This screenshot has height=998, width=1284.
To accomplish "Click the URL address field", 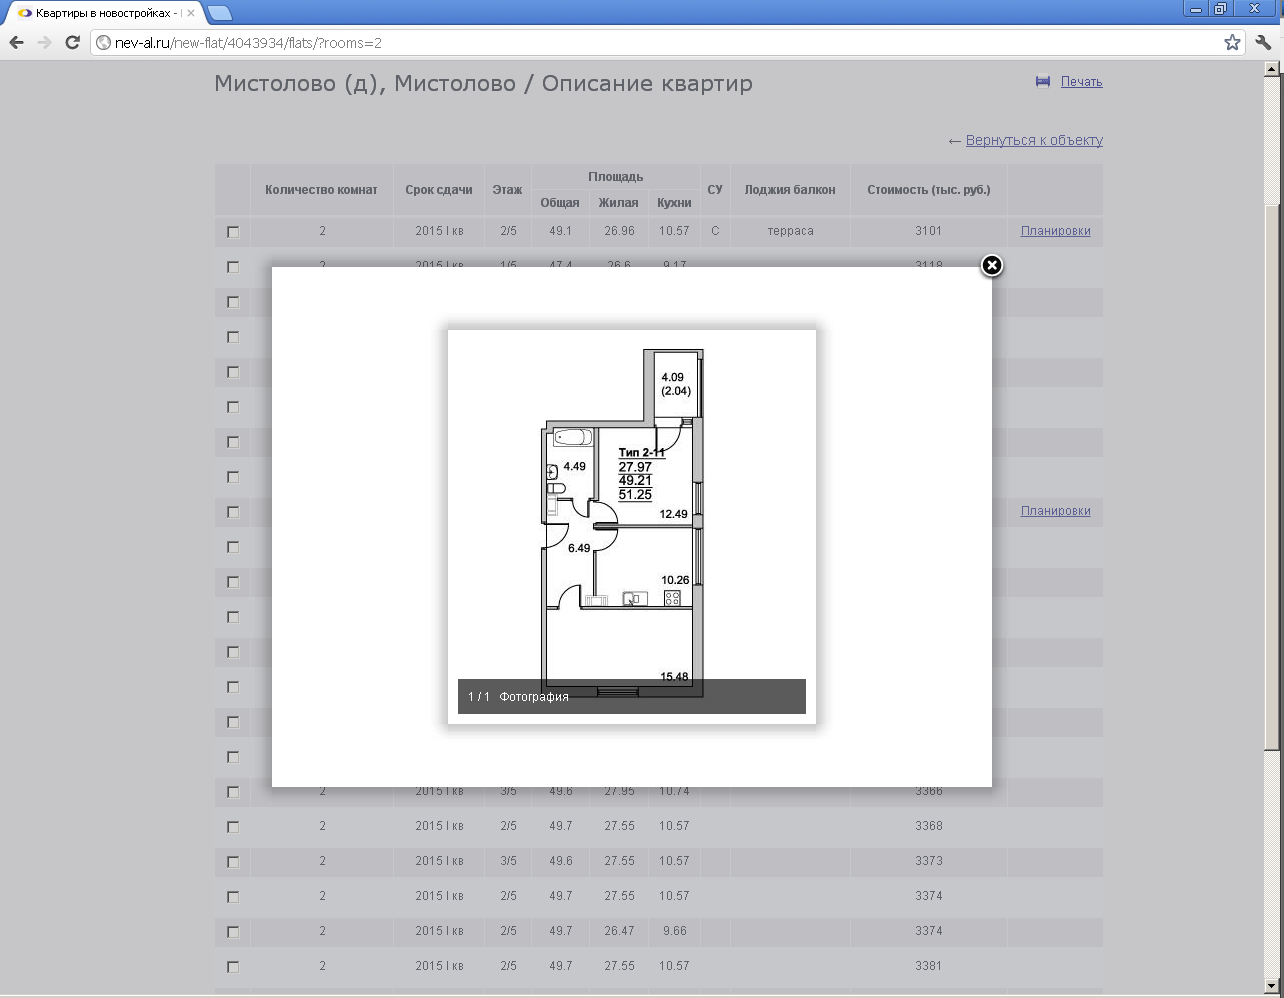I will click(650, 43).
